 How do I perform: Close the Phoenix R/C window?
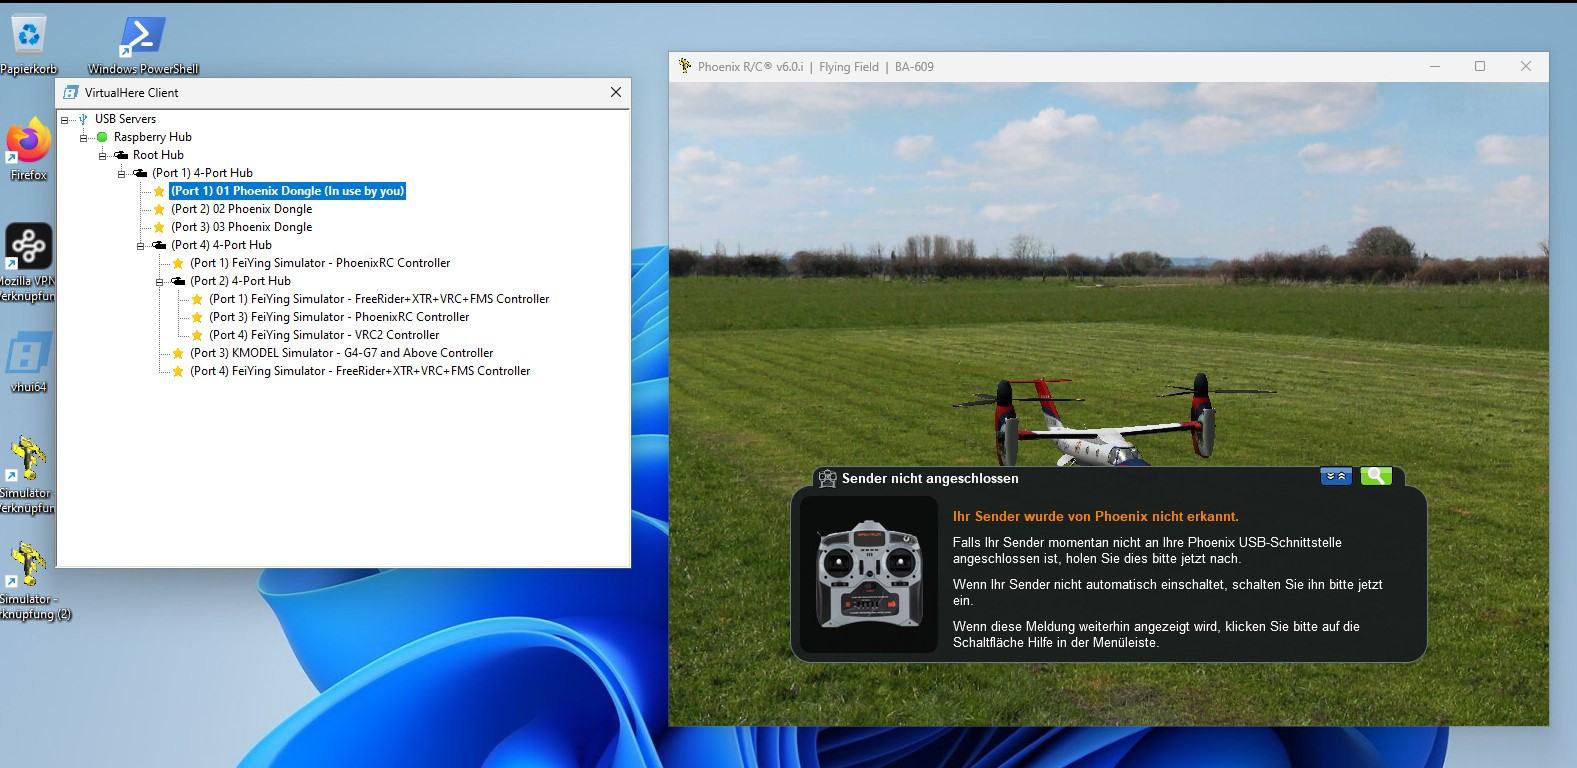[x=1525, y=66]
